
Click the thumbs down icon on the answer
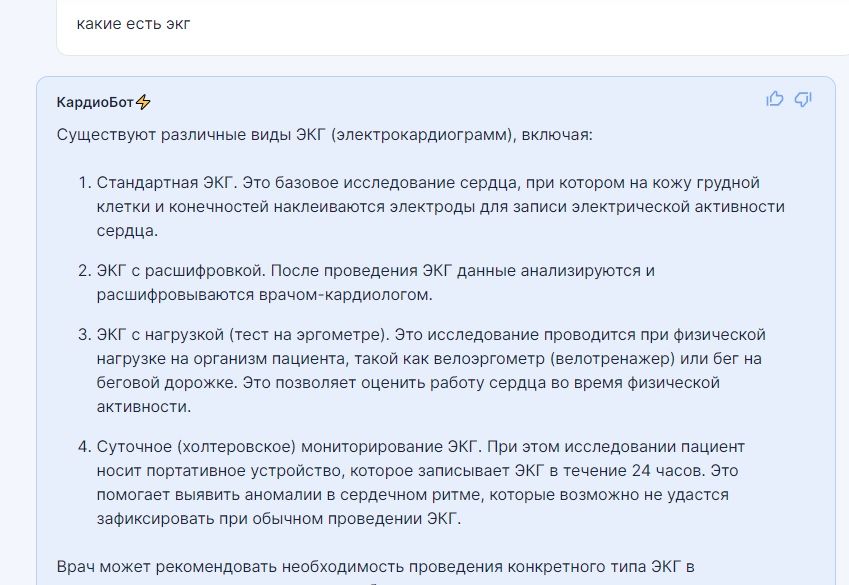(803, 99)
